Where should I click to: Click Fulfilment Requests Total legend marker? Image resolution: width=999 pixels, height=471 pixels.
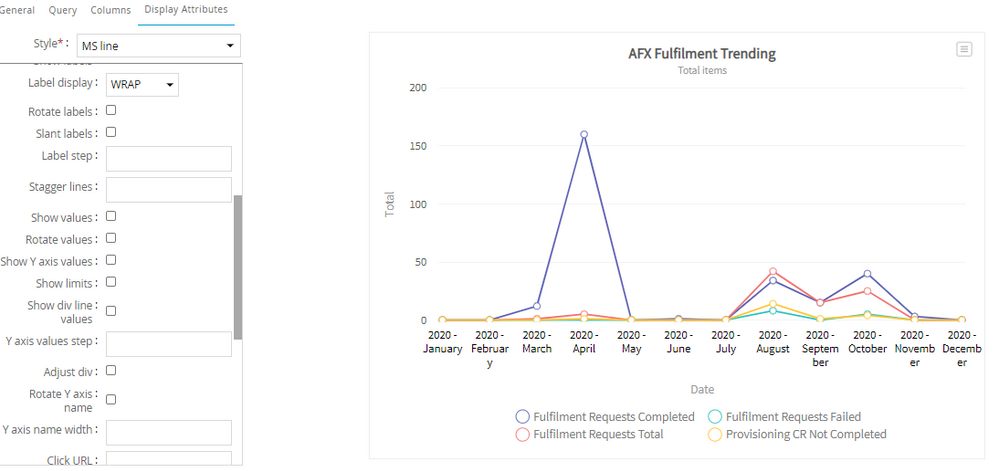[522, 435]
